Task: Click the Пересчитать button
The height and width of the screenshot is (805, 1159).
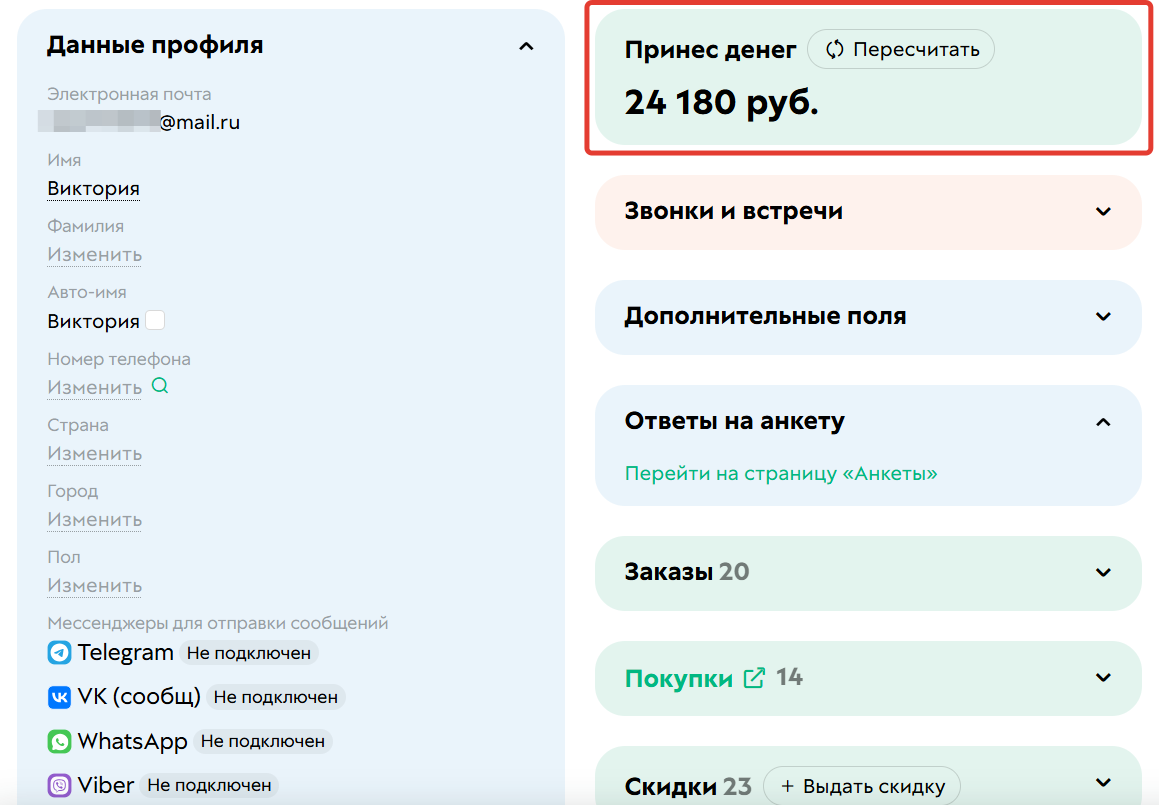Action: click(900, 49)
